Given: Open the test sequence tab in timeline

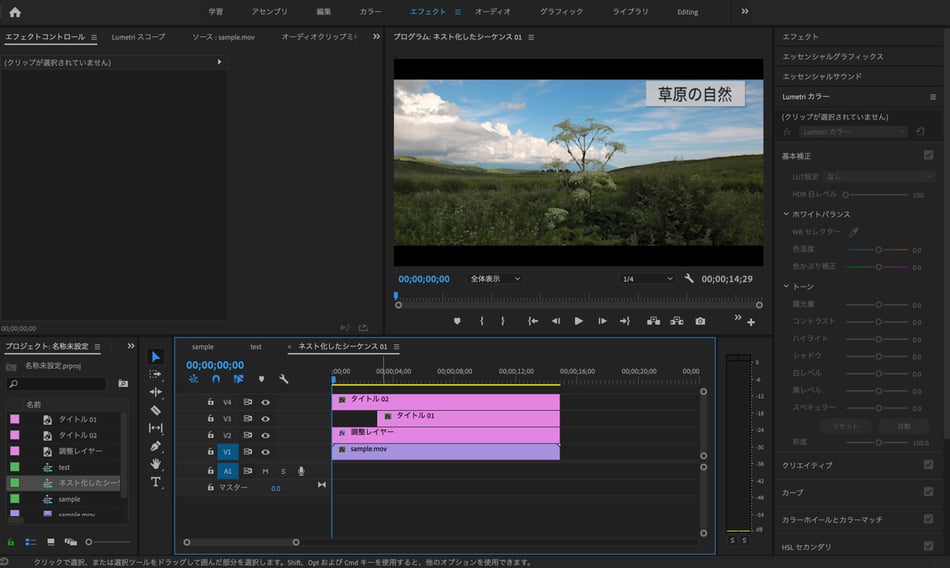Looking at the screenshot, I should 256,347.
